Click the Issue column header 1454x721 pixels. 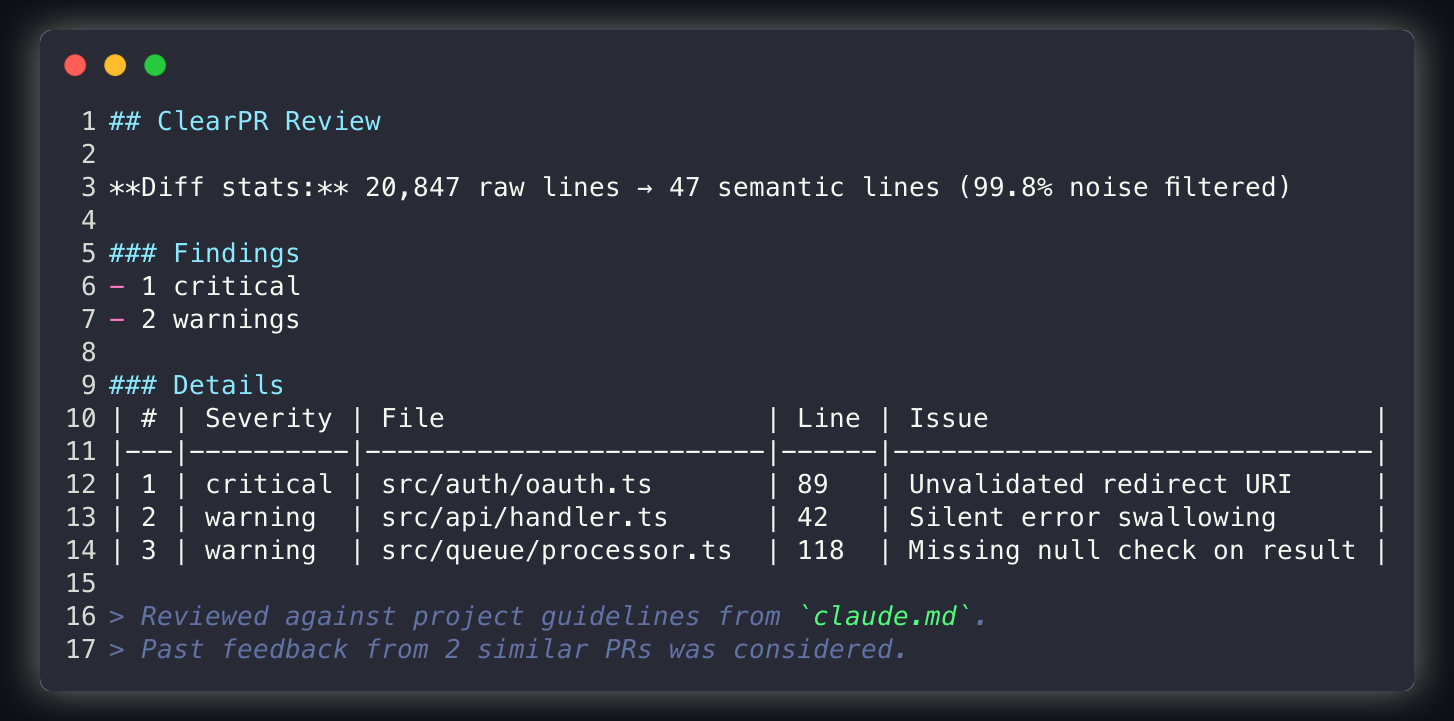click(948, 419)
